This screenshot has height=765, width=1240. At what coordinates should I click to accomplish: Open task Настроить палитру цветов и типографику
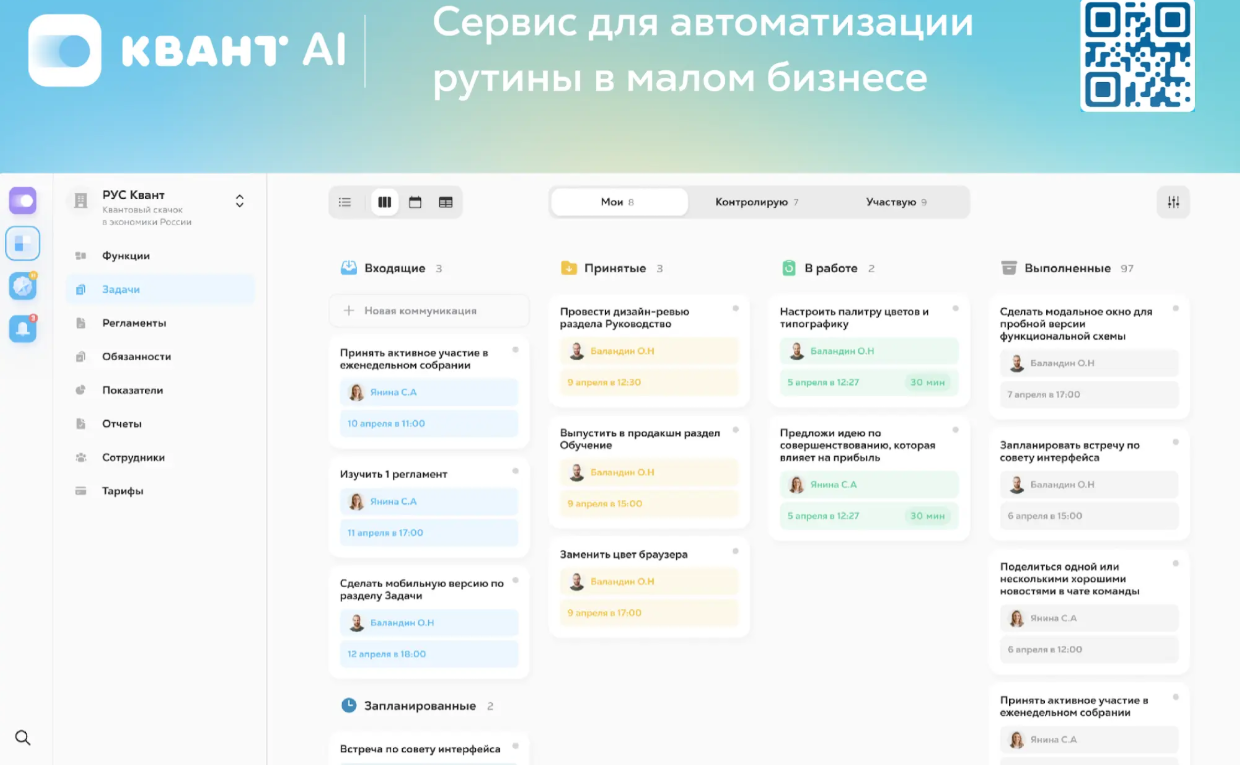pyautogui.click(x=855, y=318)
